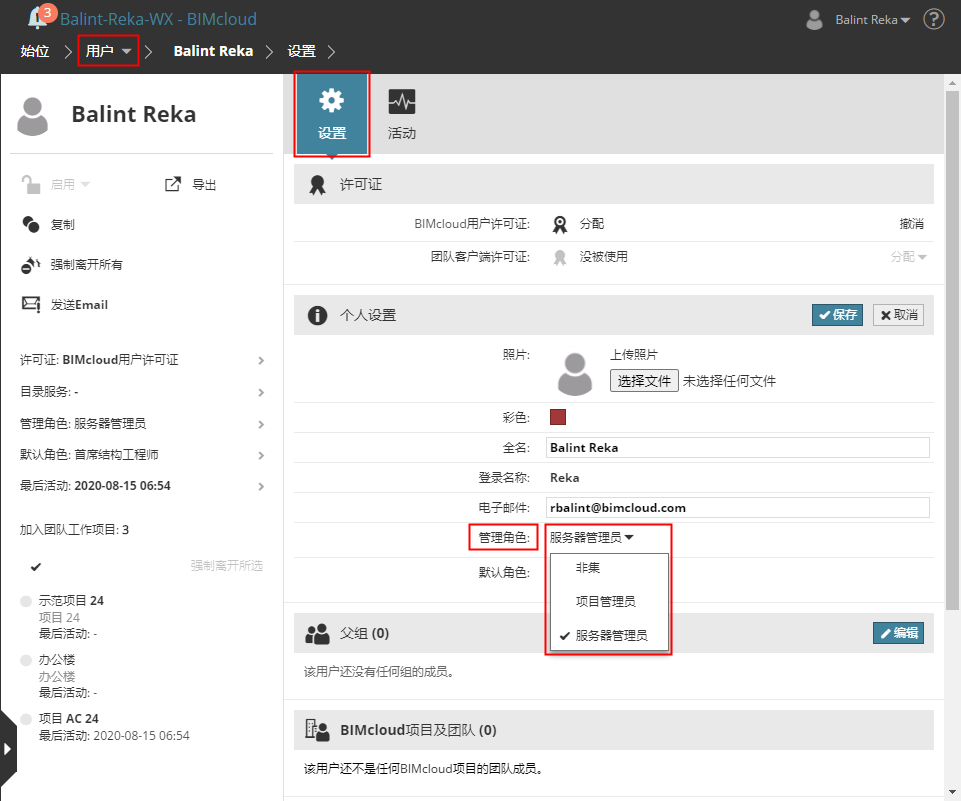Image resolution: width=961 pixels, height=801 pixels.
Task: Select the 办公楼 project radio circle
Action: (26, 660)
